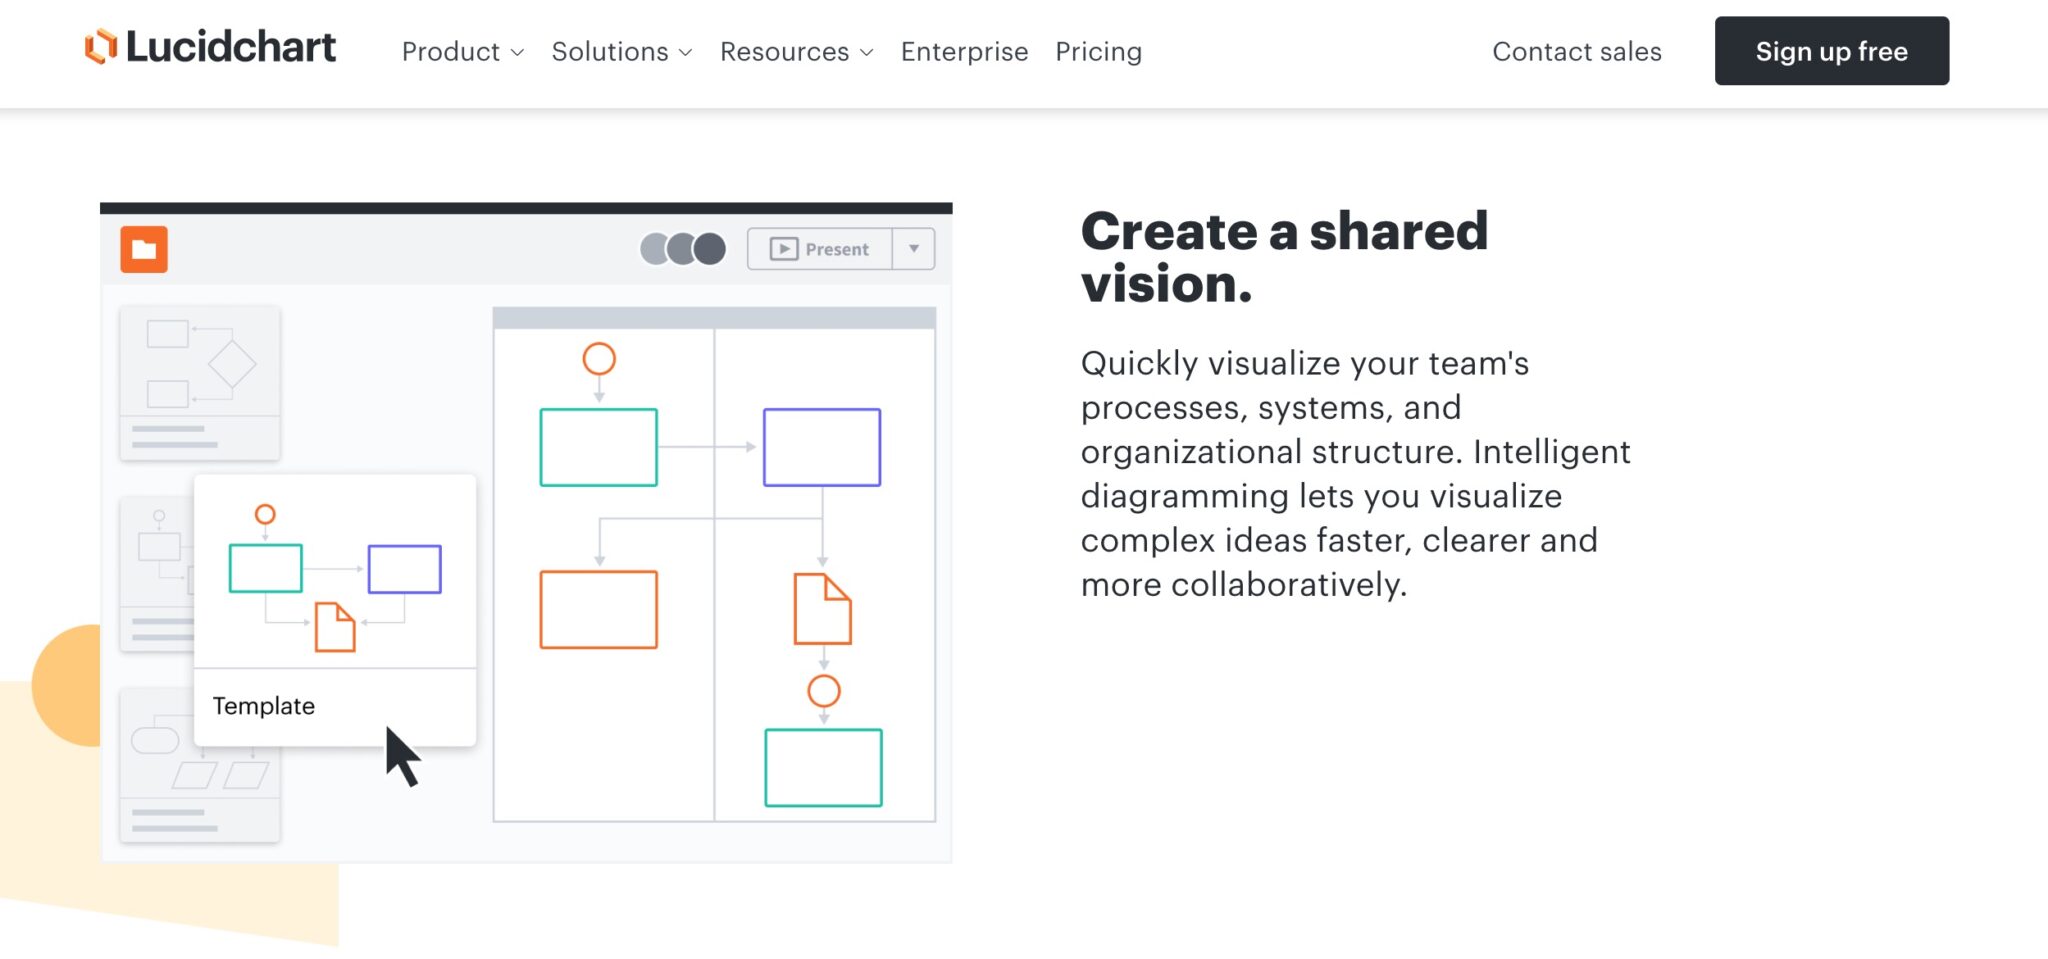The width and height of the screenshot is (2048, 959).
Task: Click the orange folder icon in the illustration
Action: [x=144, y=249]
